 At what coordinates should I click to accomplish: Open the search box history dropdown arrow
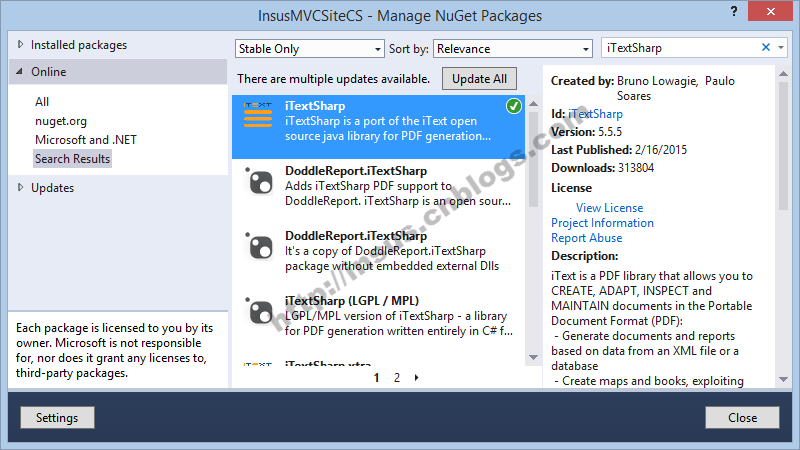[x=781, y=47]
